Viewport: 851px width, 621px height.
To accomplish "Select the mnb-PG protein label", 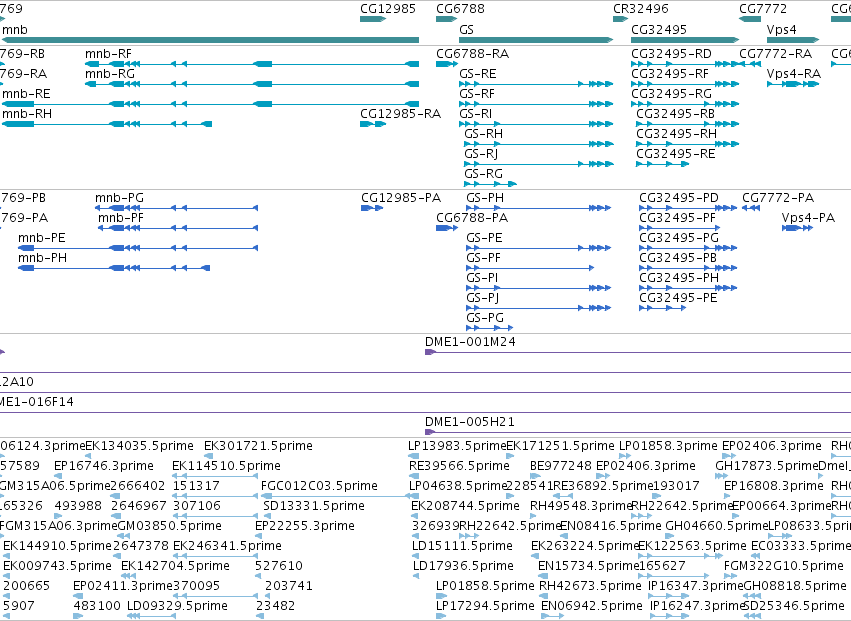I will pyautogui.click(x=119, y=198).
